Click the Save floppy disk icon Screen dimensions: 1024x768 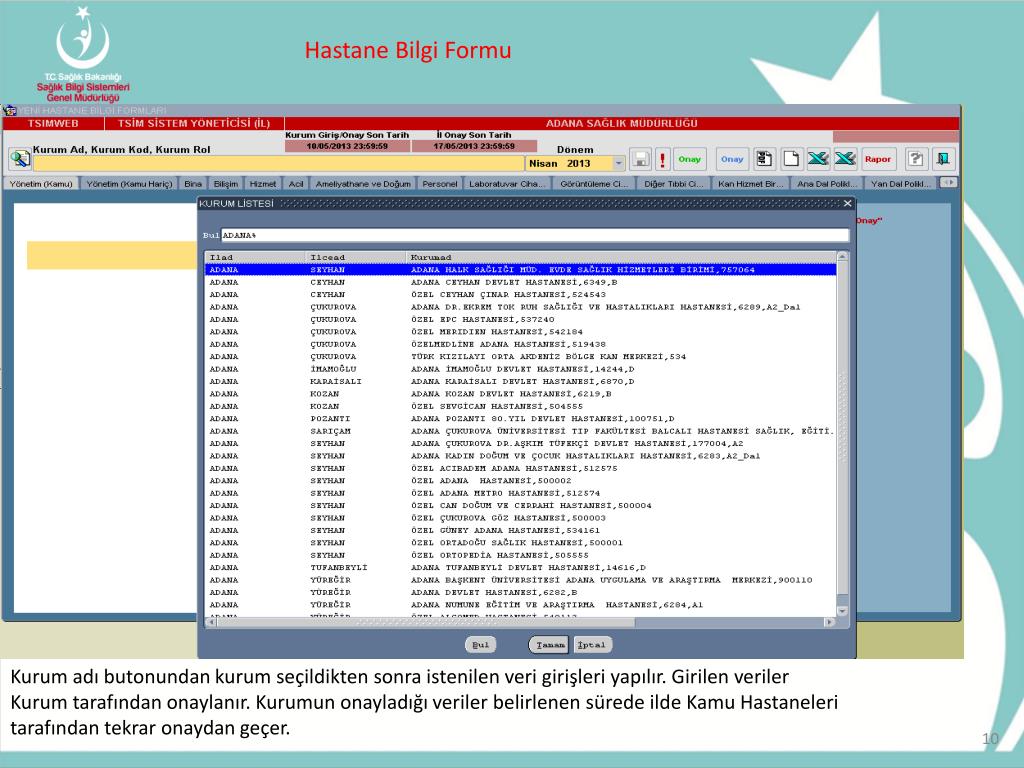pyautogui.click(x=641, y=159)
